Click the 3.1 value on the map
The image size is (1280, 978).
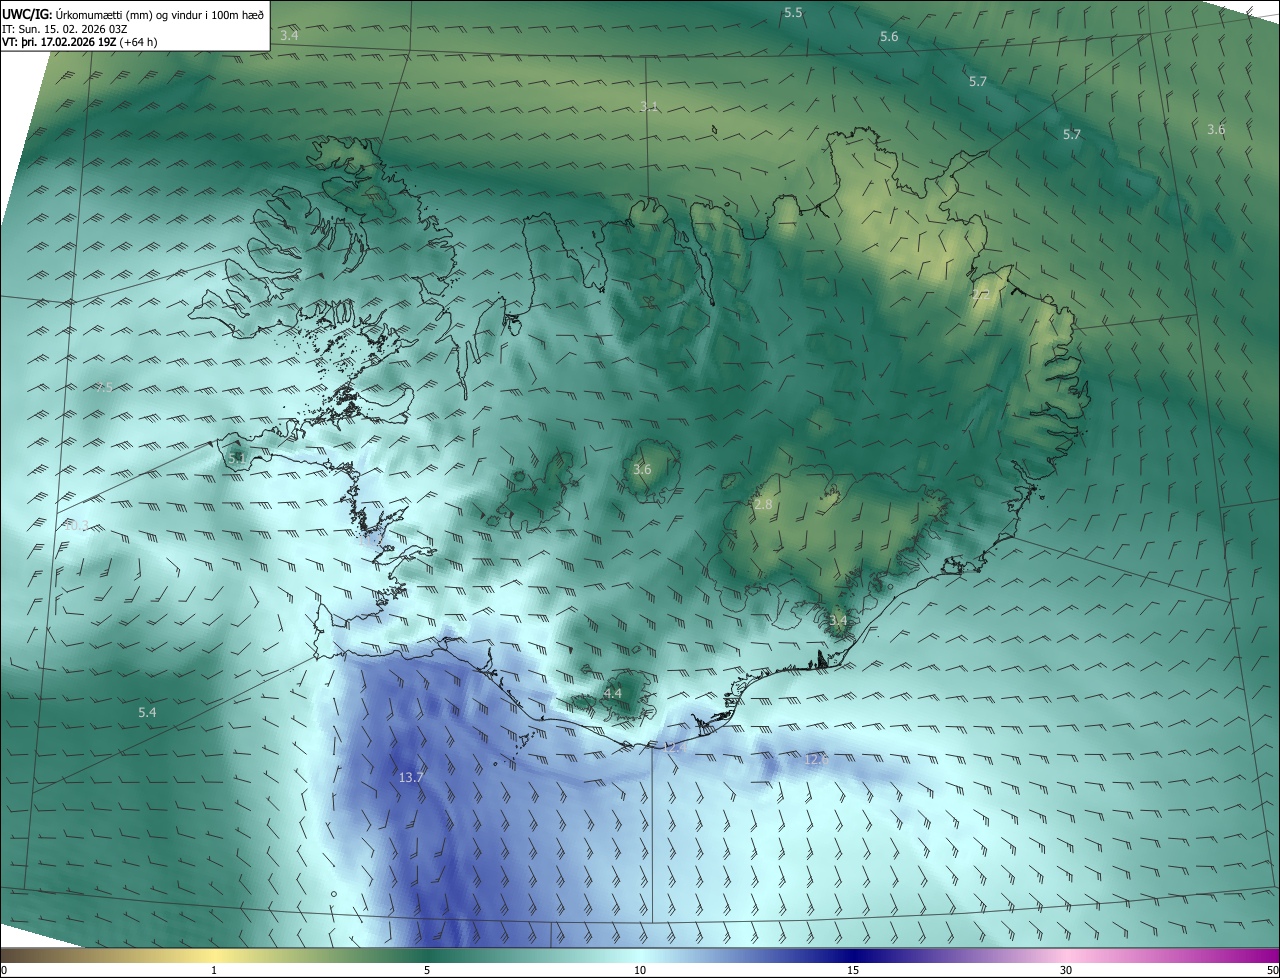tap(649, 106)
